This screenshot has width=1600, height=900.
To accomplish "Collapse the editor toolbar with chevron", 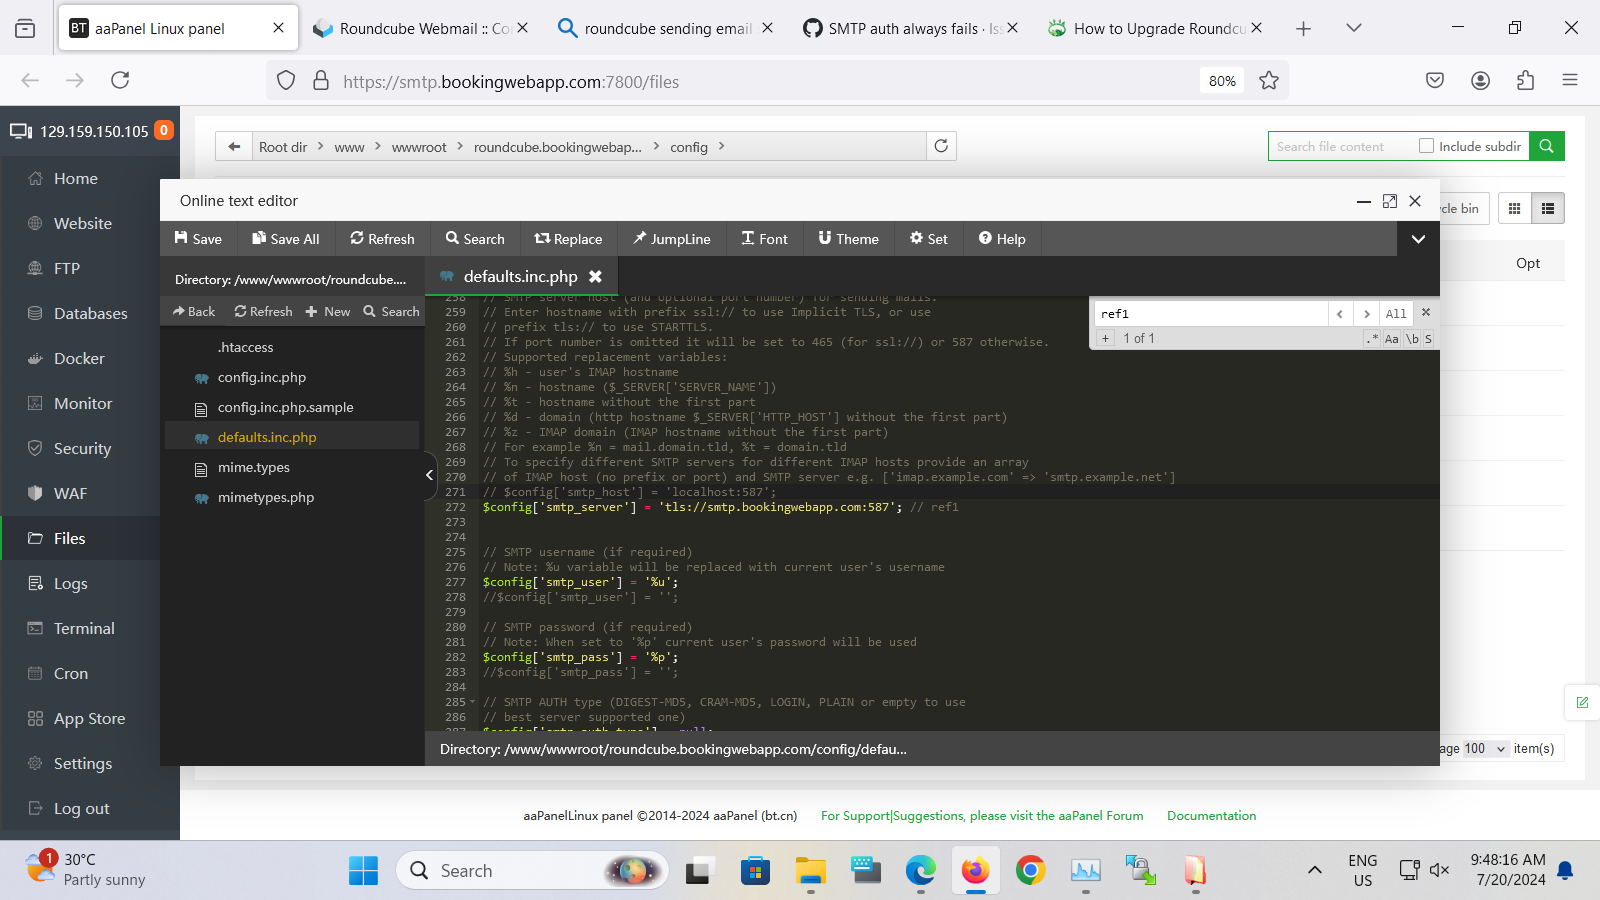I will click(1418, 239).
